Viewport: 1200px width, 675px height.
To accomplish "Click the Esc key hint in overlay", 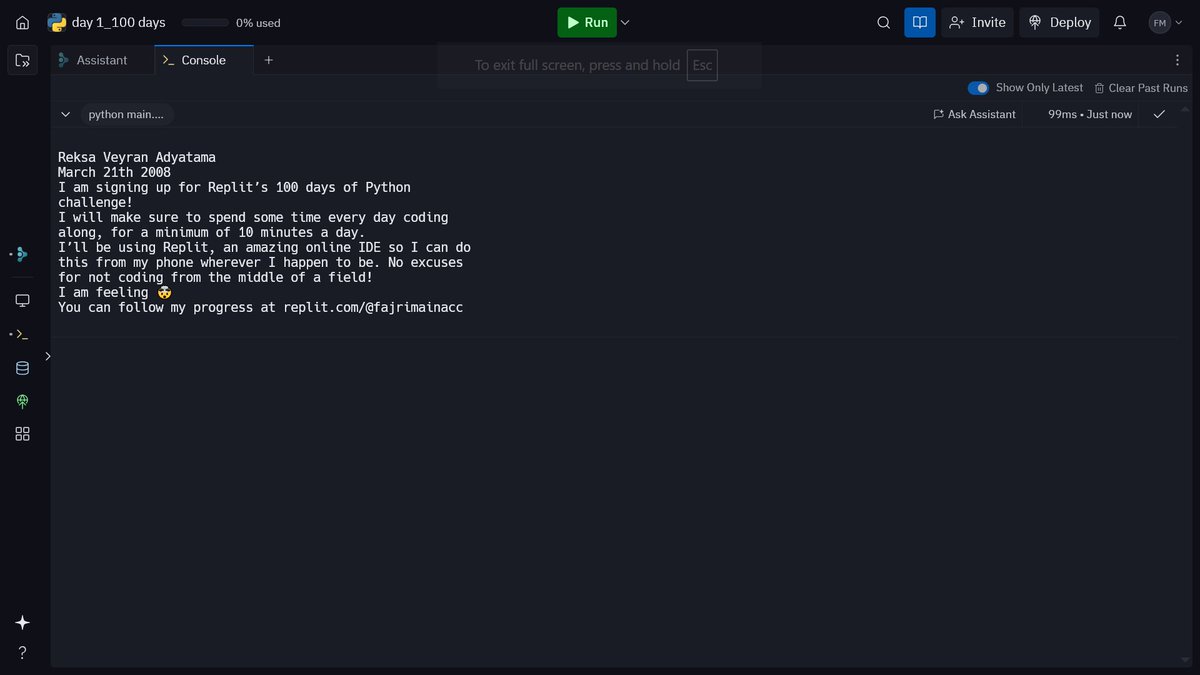I will pyautogui.click(x=702, y=65).
